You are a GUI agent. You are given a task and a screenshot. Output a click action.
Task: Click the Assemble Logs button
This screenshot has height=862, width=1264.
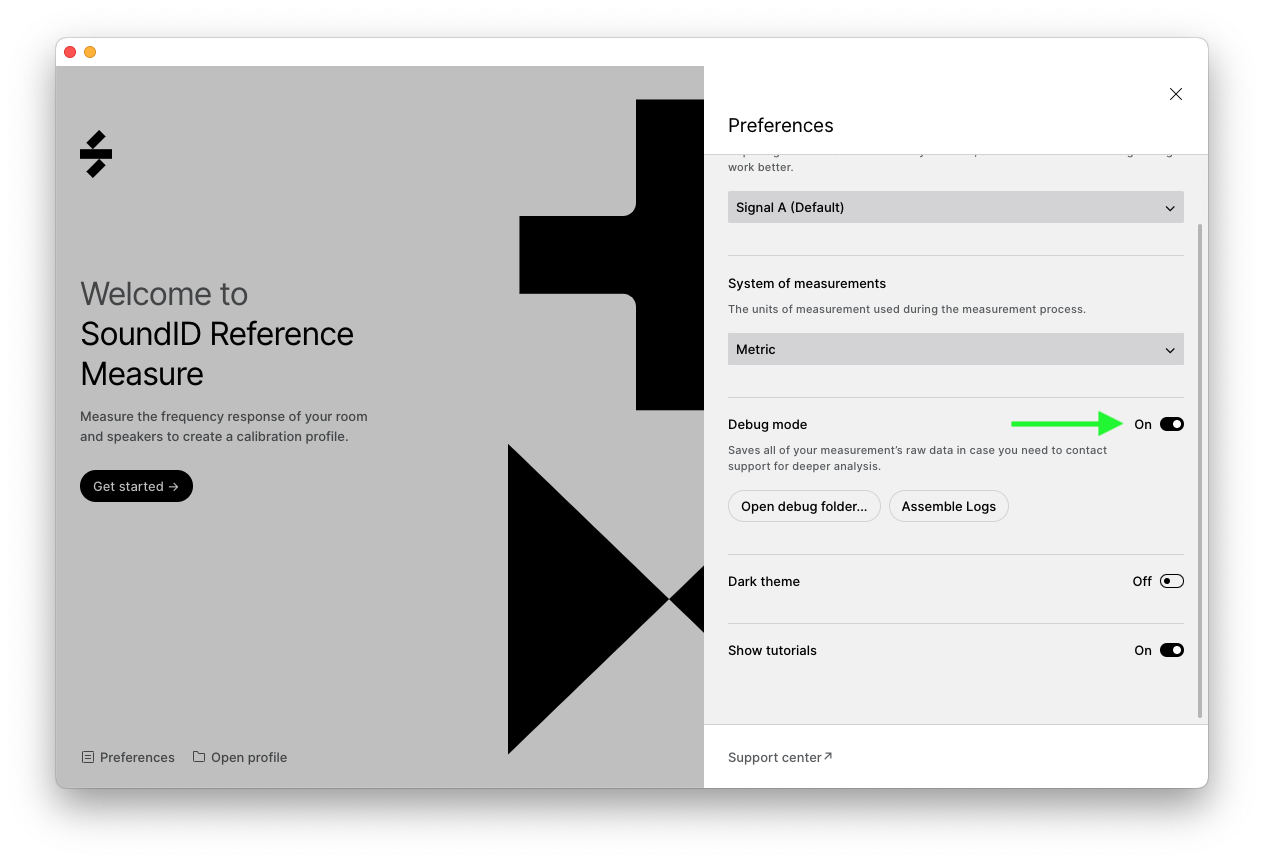[949, 506]
